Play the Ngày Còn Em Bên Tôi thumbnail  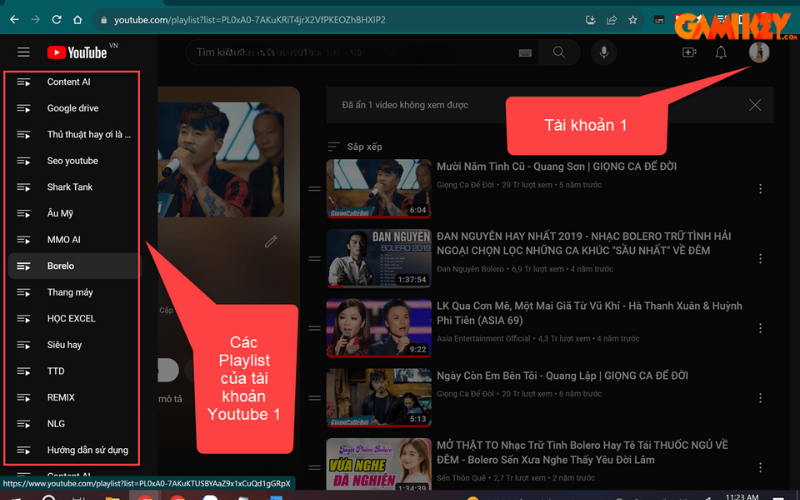click(379, 397)
